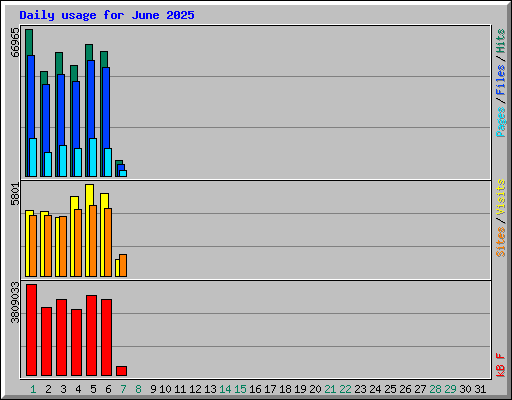This screenshot has height=400, width=512.
Task: Click the orange Sites legend label
Action: point(501,242)
